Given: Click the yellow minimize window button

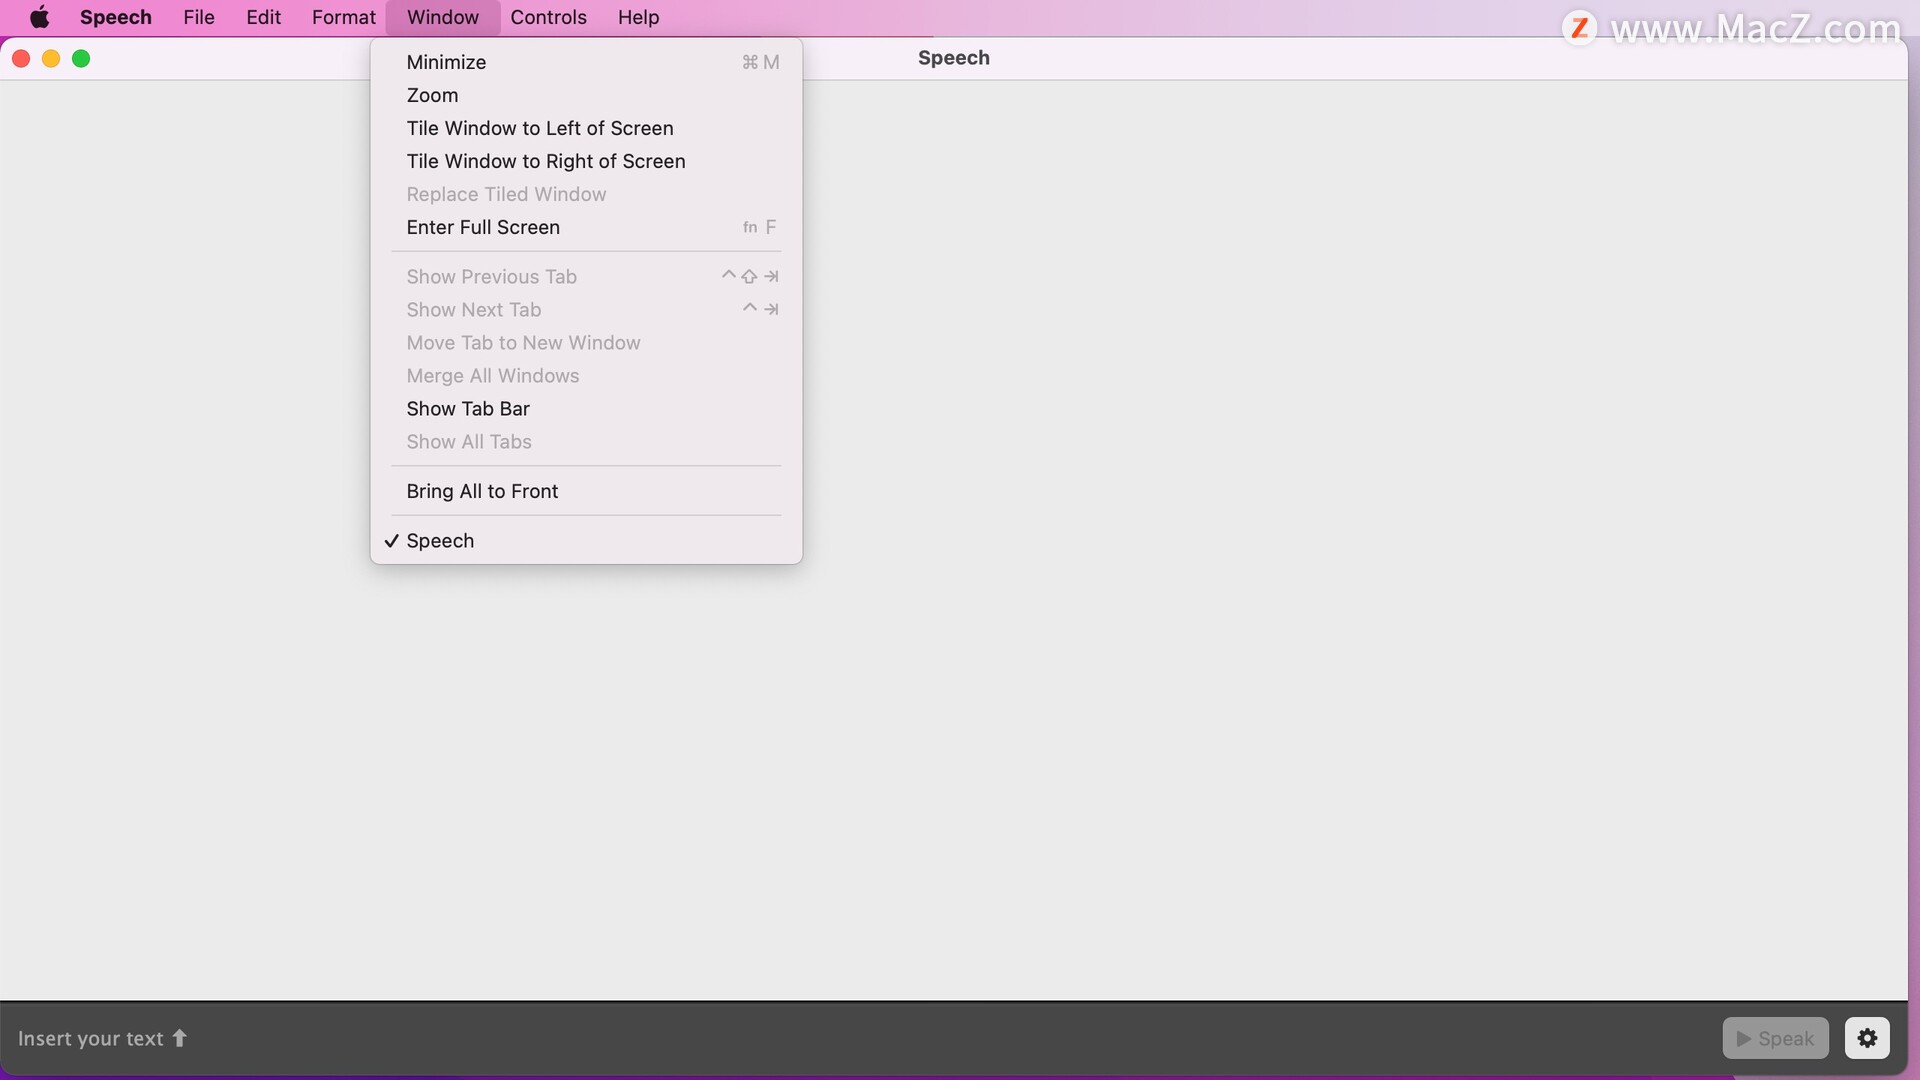Looking at the screenshot, I should pos(51,59).
